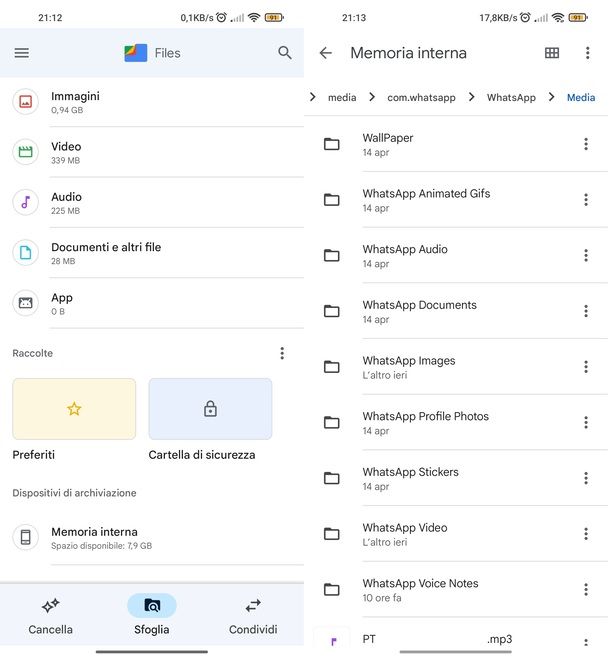Open options for WhatsApp Documents
The height and width of the screenshot is (657, 610).
tap(586, 311)
